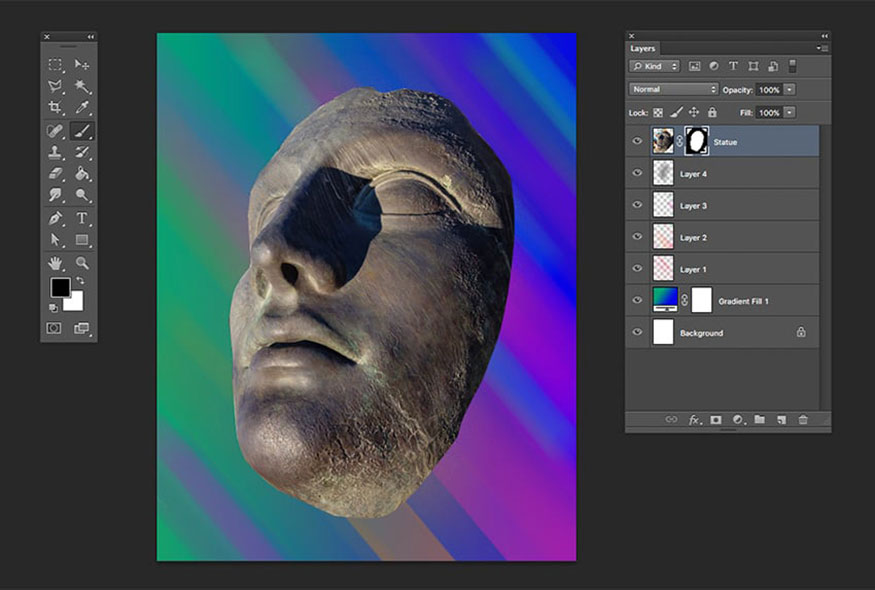875x590 pixels.
Task: Select the Gradient Fill 1 gradient thumbnail
Action: 665,300
